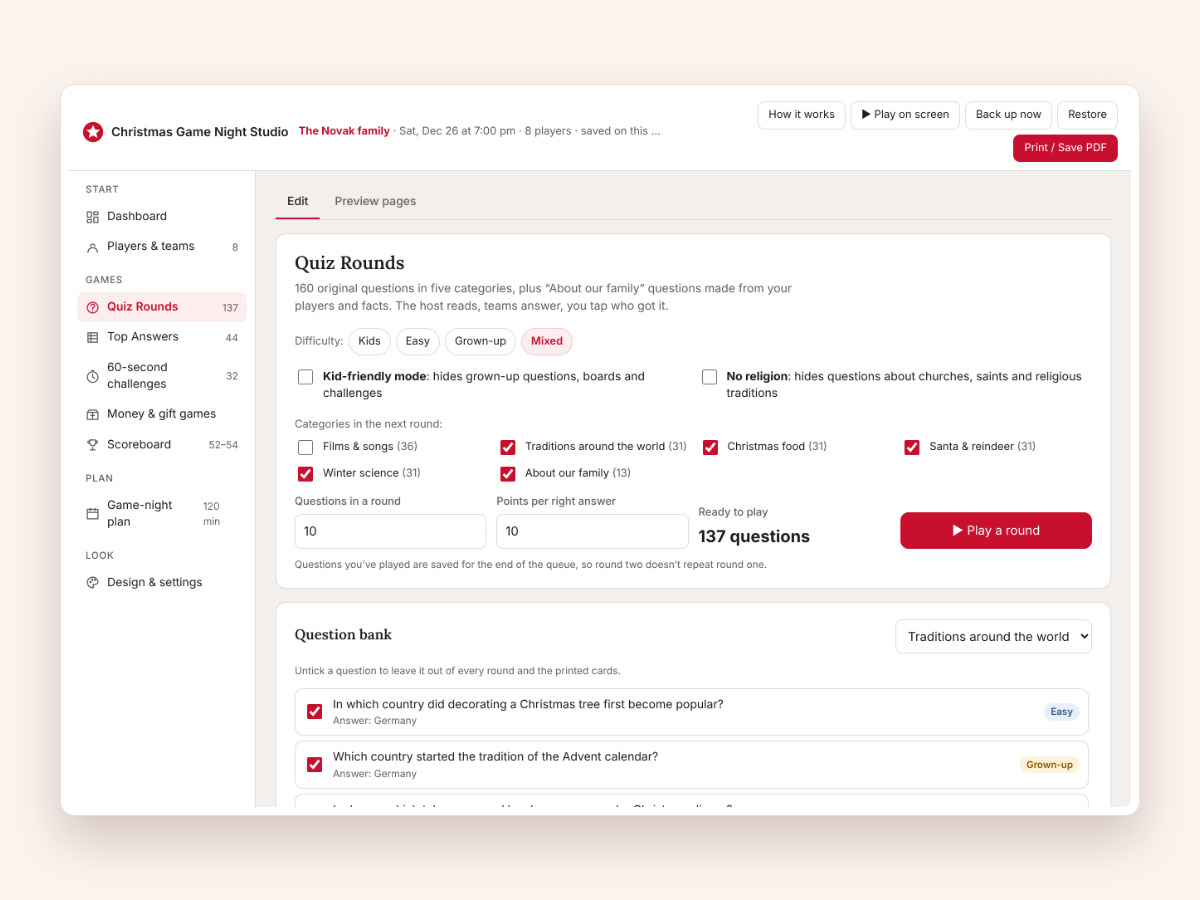Set difficulty to Easy

pos(418,341)
